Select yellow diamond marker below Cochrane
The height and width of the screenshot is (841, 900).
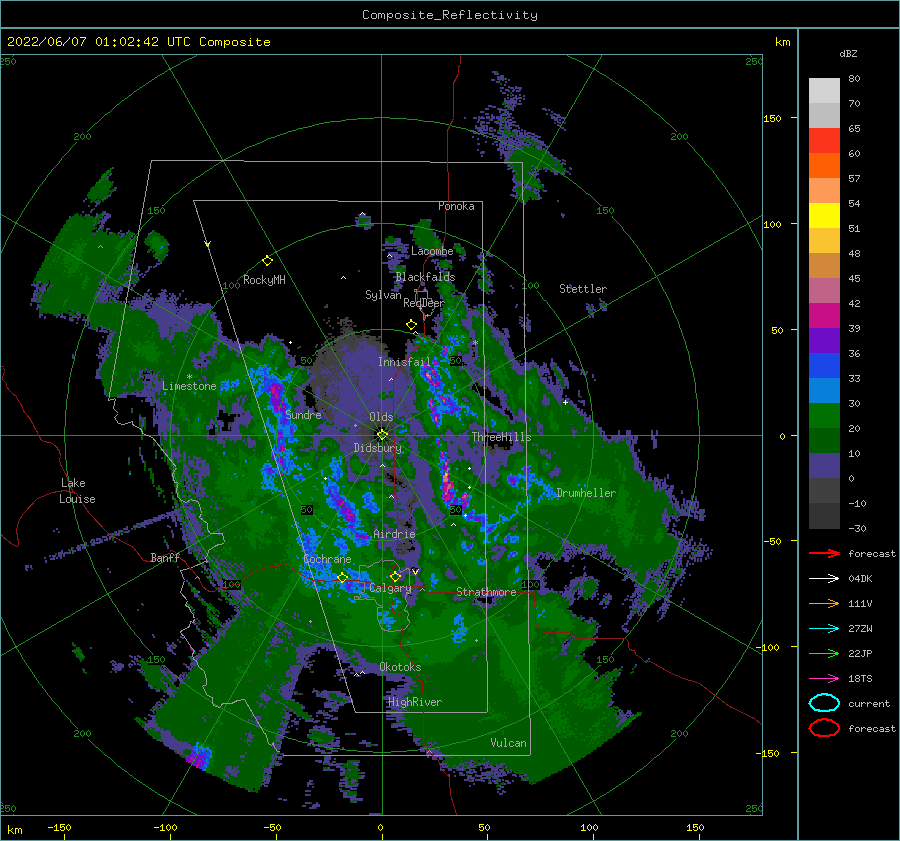coord(343,577)
